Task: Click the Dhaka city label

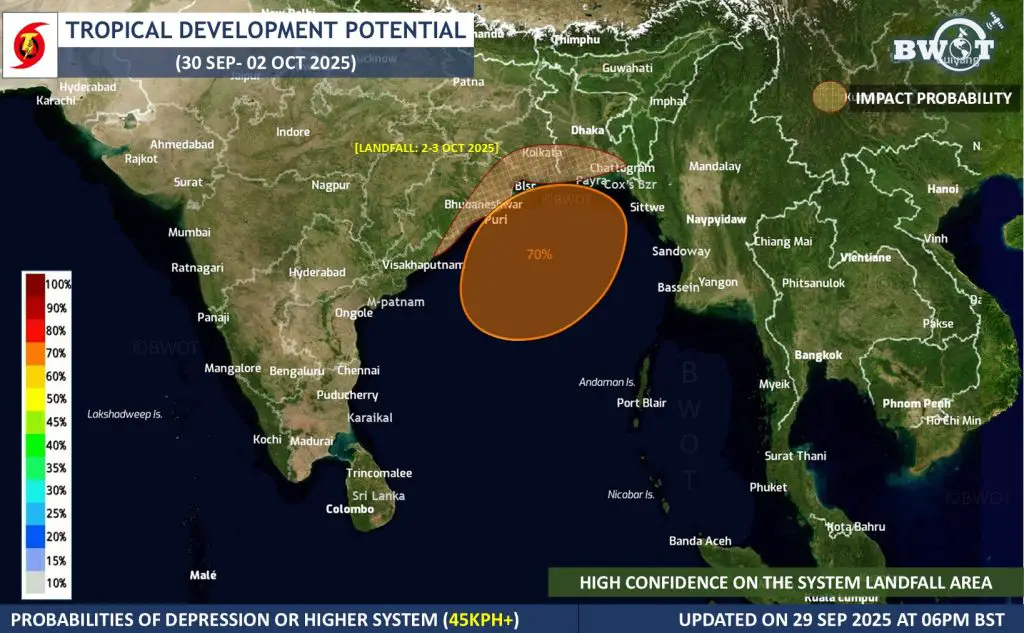Action: [x=588, y=130]
